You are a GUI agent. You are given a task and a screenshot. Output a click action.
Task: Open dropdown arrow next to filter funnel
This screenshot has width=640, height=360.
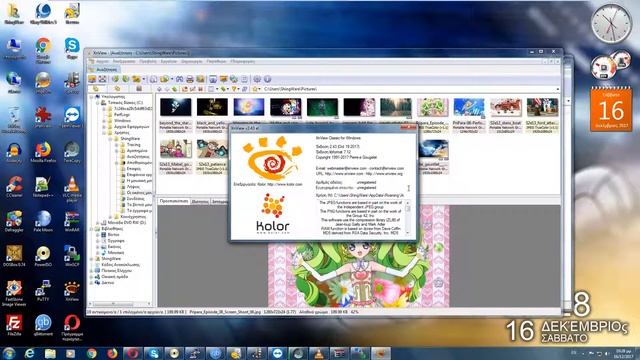pyautogui.click(x=239, y=89)
